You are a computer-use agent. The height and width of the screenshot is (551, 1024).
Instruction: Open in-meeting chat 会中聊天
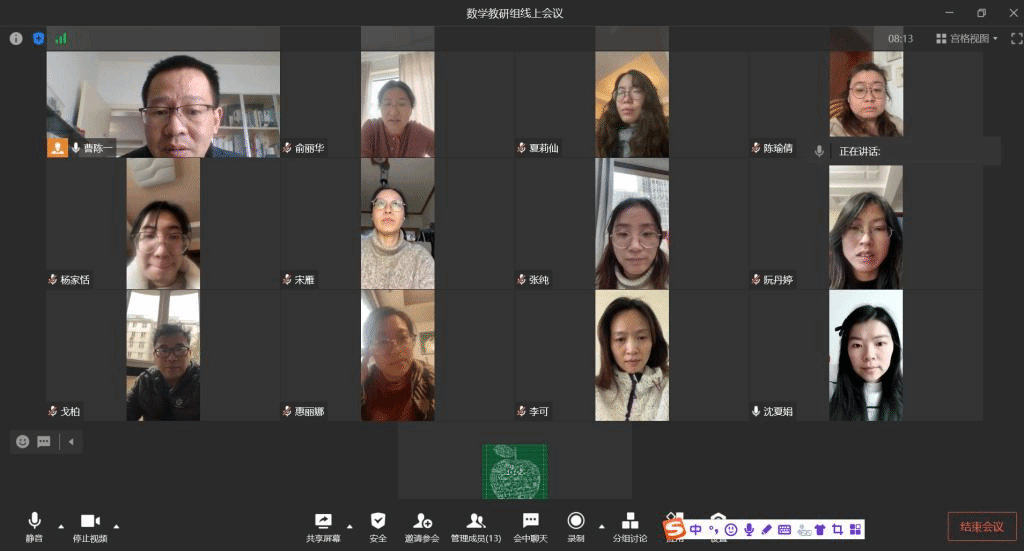click(530, 527)
